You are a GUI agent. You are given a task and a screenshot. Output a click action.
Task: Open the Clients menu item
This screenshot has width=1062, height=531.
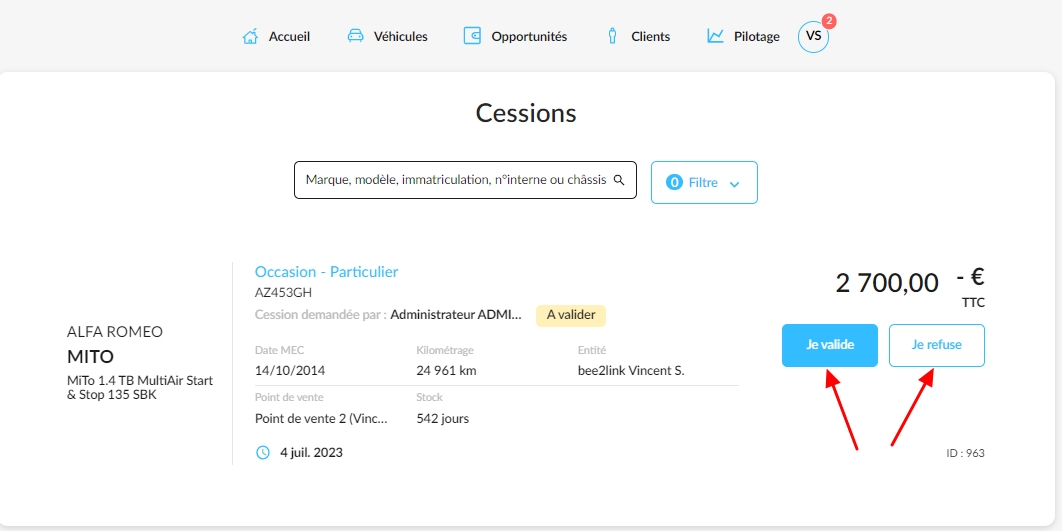[650, 37]
